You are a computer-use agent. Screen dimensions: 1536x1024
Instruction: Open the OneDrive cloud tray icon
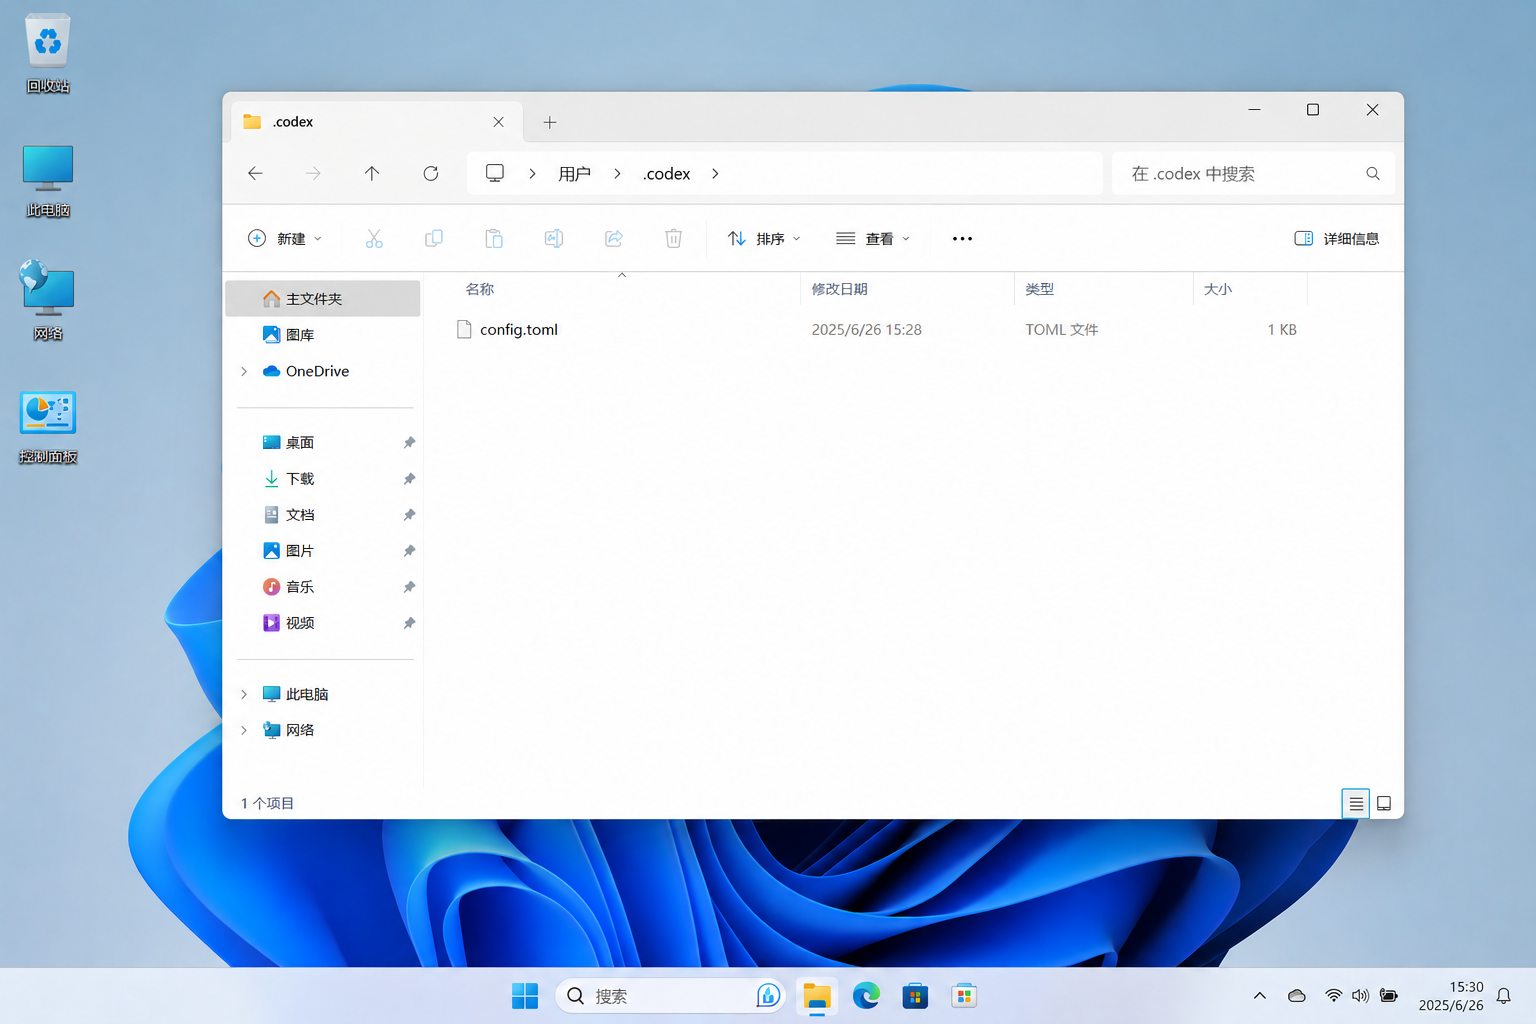[x=1297, y=996]
